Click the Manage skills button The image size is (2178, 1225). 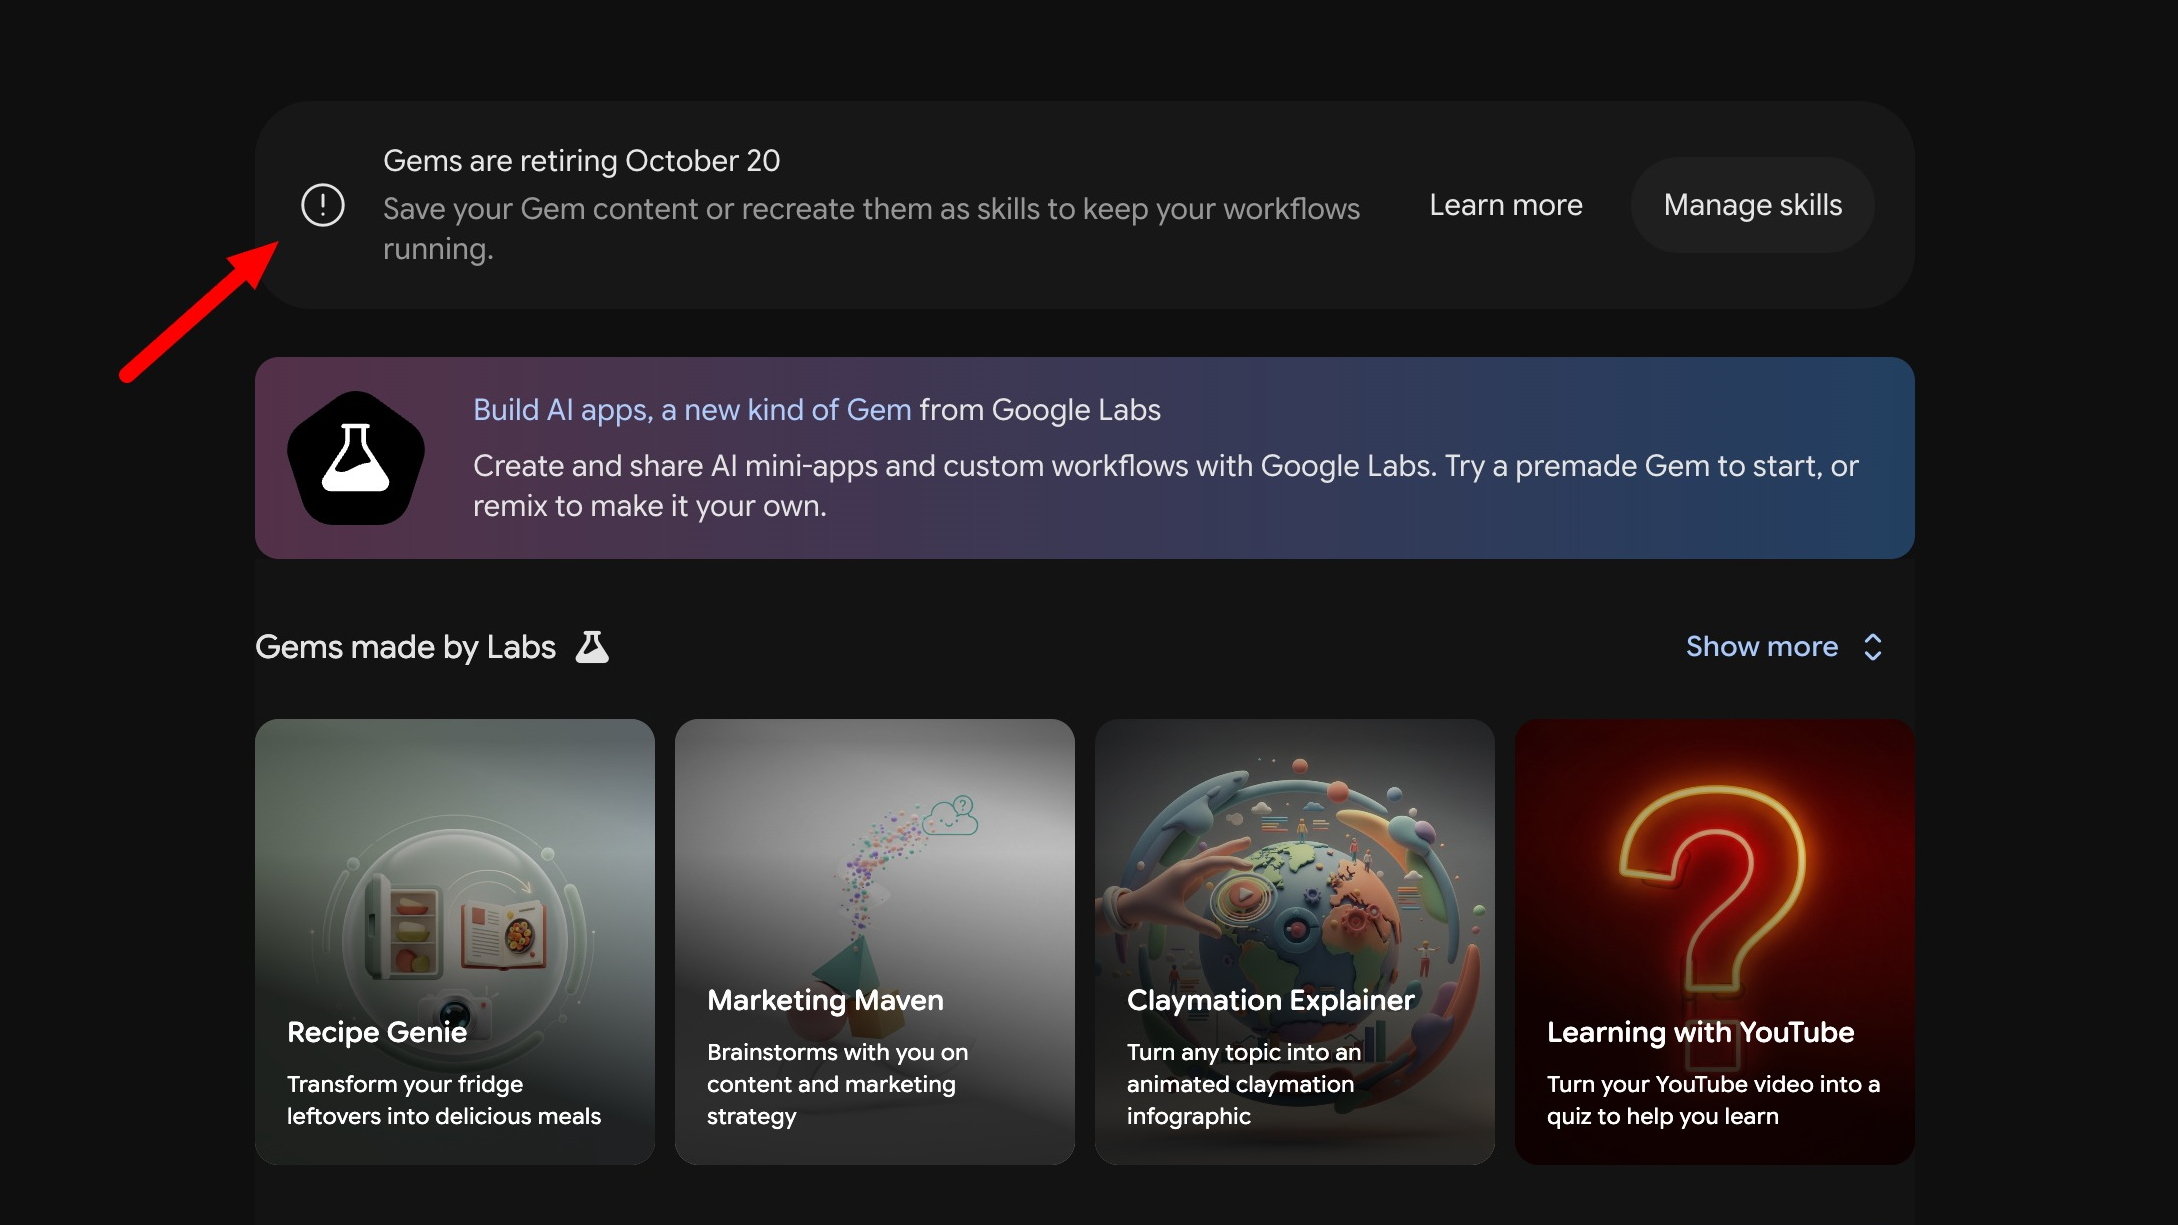pyautogui.click(x=1753, y=205)
